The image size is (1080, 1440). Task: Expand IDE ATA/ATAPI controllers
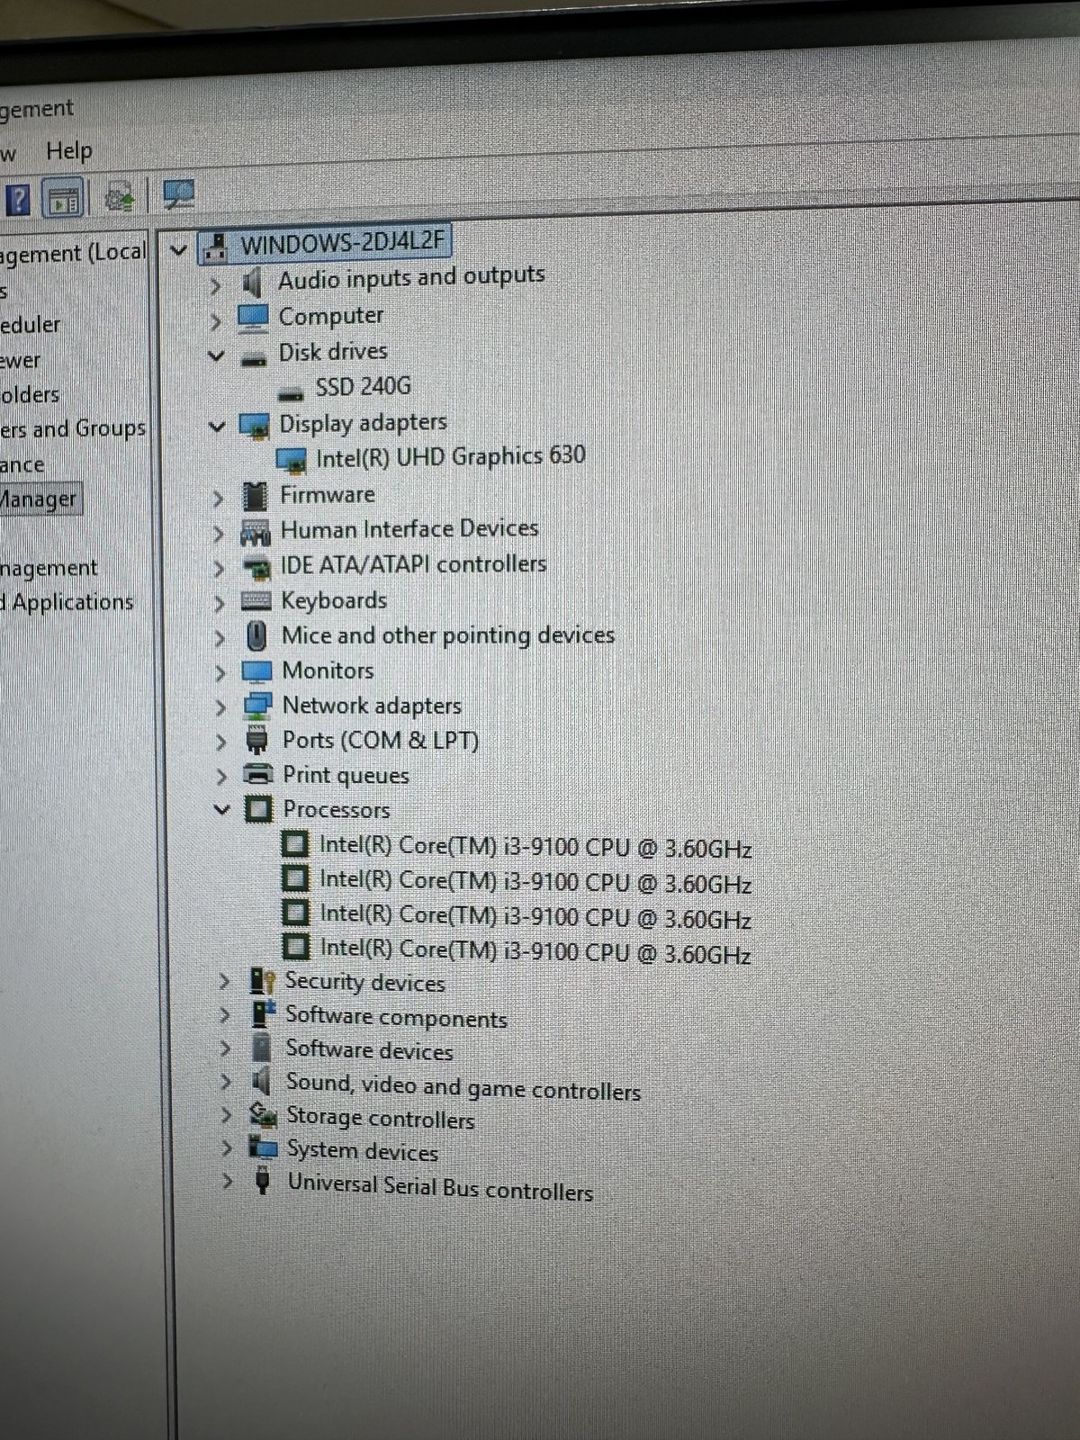tap(219, 569)
